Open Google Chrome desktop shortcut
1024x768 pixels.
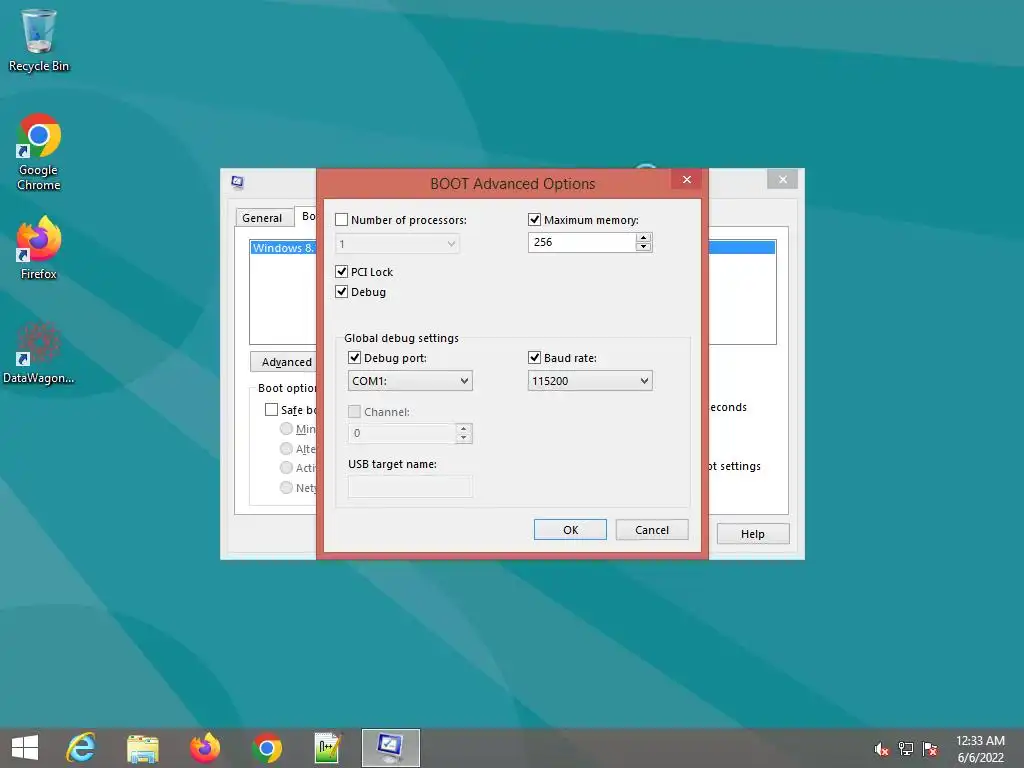39,152
